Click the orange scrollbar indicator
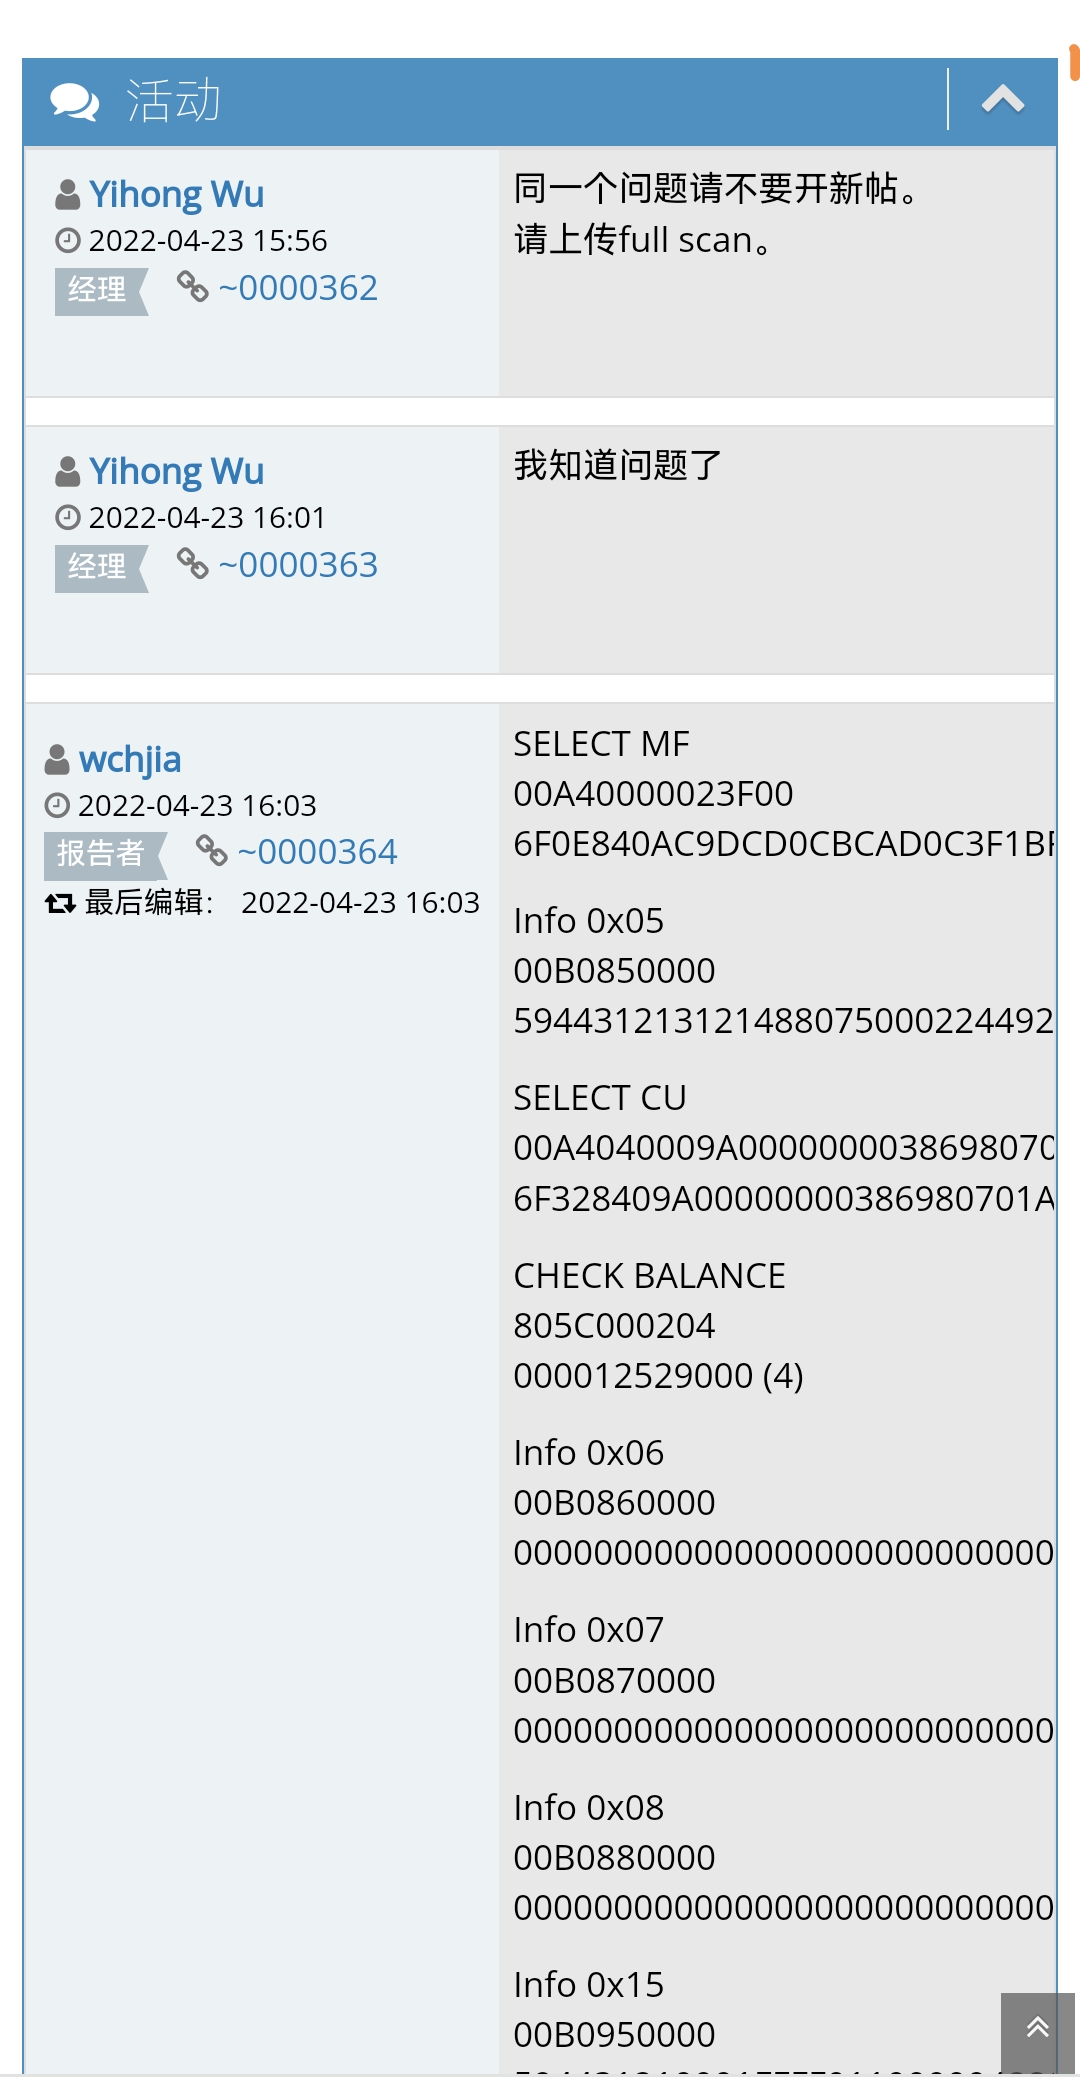The image size is (1080, 2077). pyautogui.click(x=1074, y=60)
